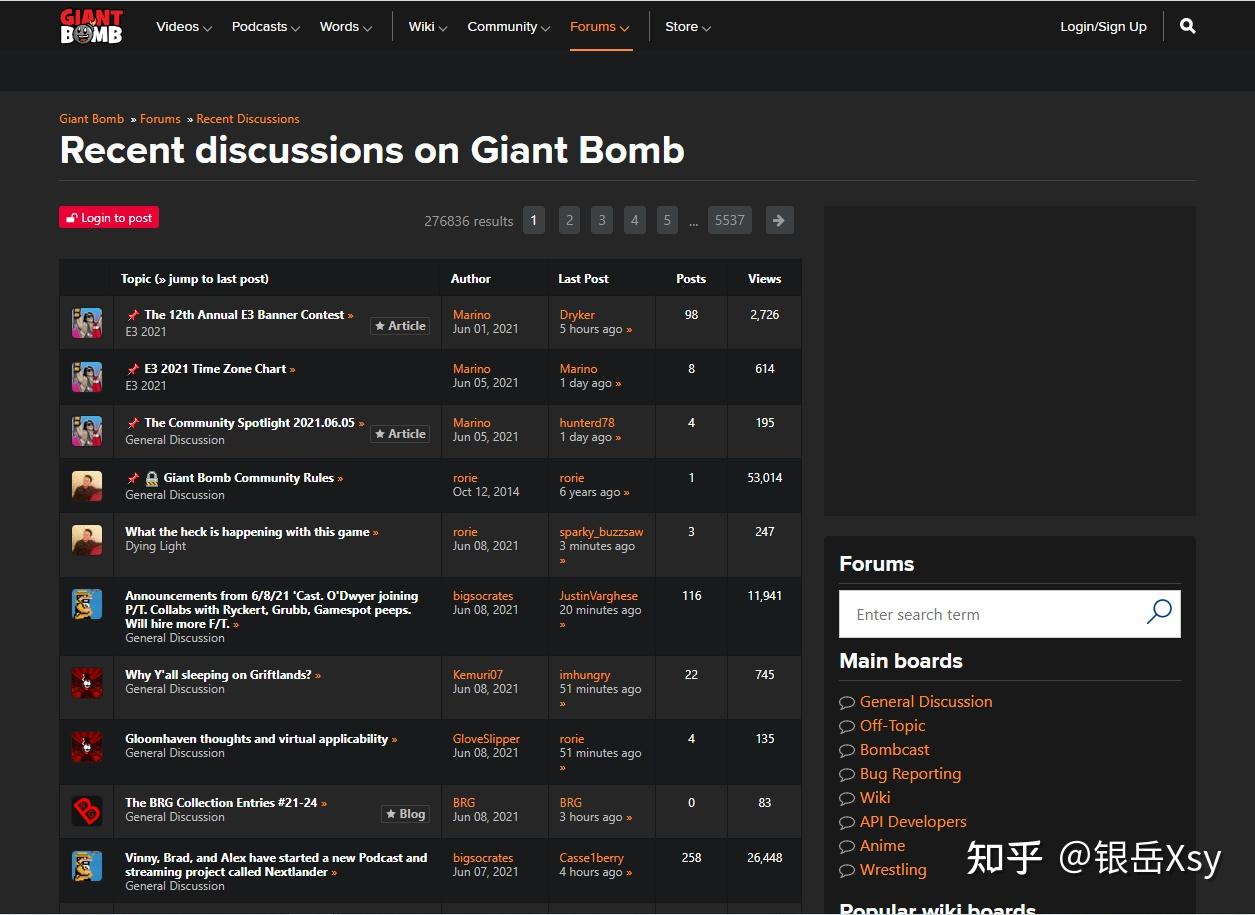Expand the Podcasts dropdown menu
Screen dimensions: 1255x915
[265, 27]
